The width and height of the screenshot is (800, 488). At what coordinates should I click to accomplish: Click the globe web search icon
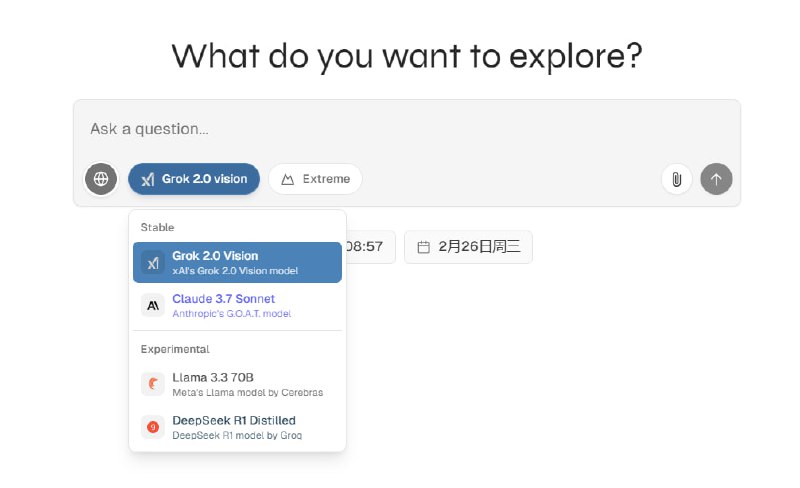click(x=100, y=179)
